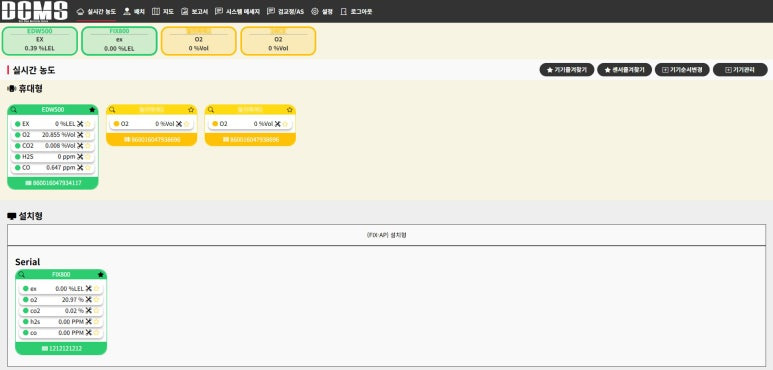Click the 20.855 %Vol reading
The height and width of the screenshot is (370, 773).
(59, 135)
